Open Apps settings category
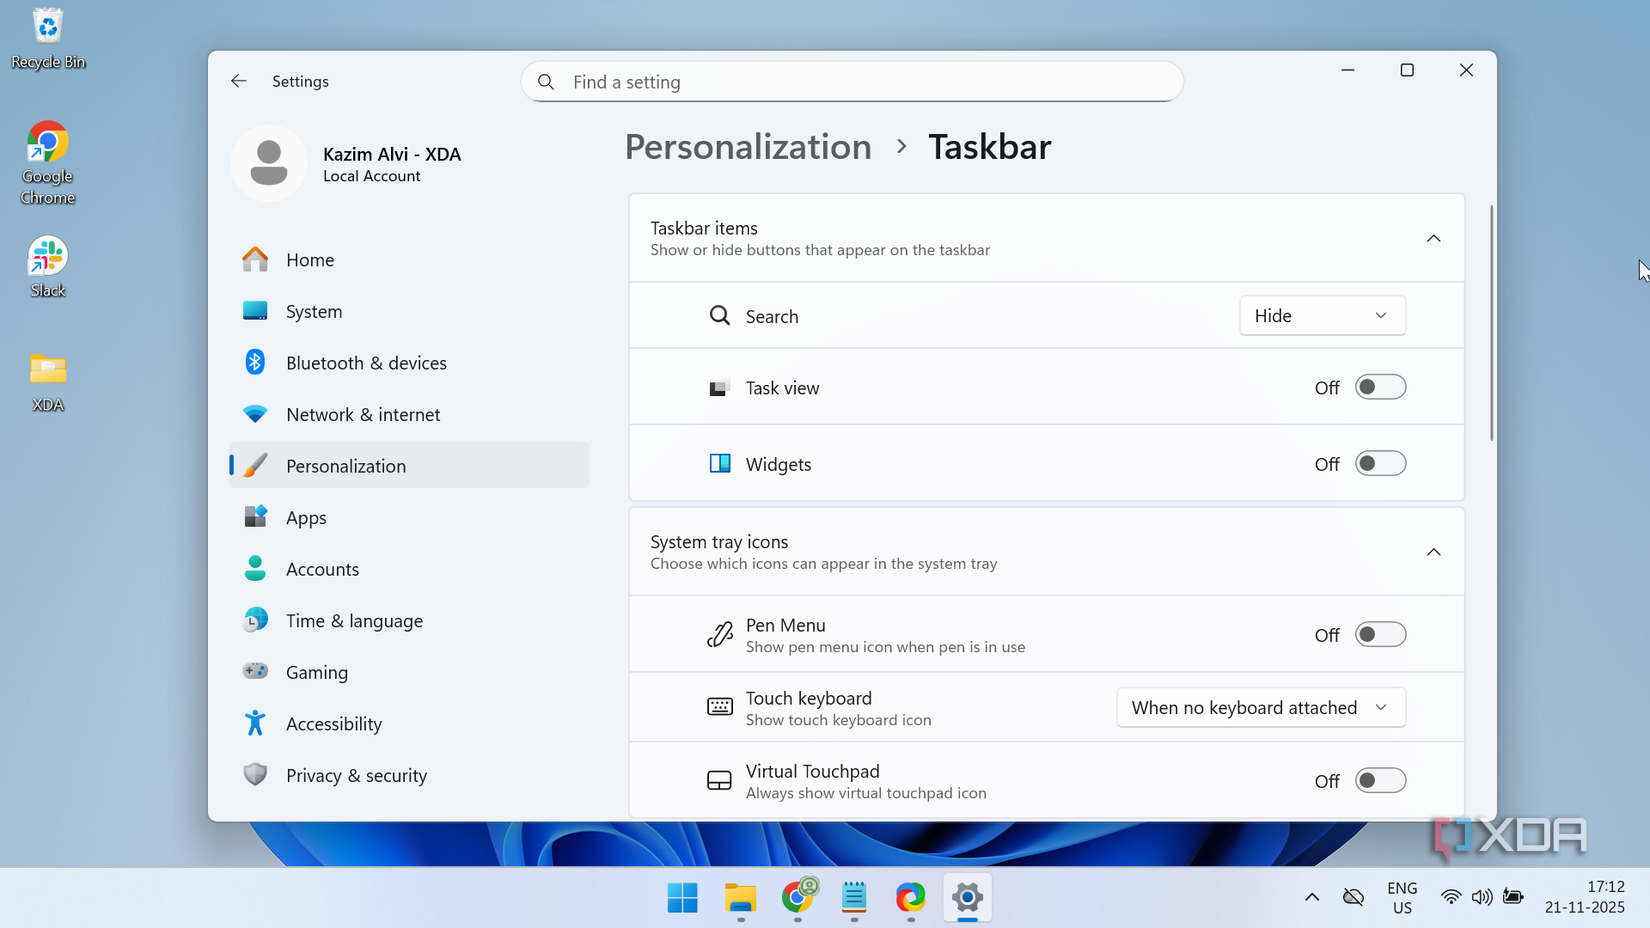Image resolution: width=1650 pixels, height=928 pixels. tap(409, 518)
